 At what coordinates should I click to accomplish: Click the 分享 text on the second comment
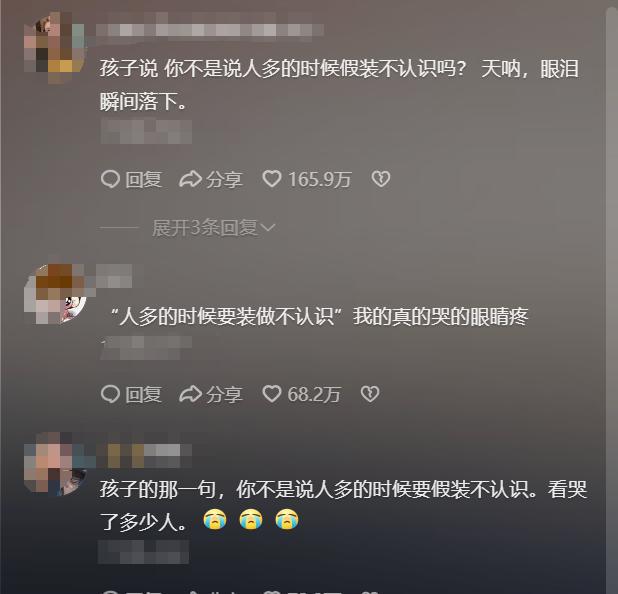point(224,395)
